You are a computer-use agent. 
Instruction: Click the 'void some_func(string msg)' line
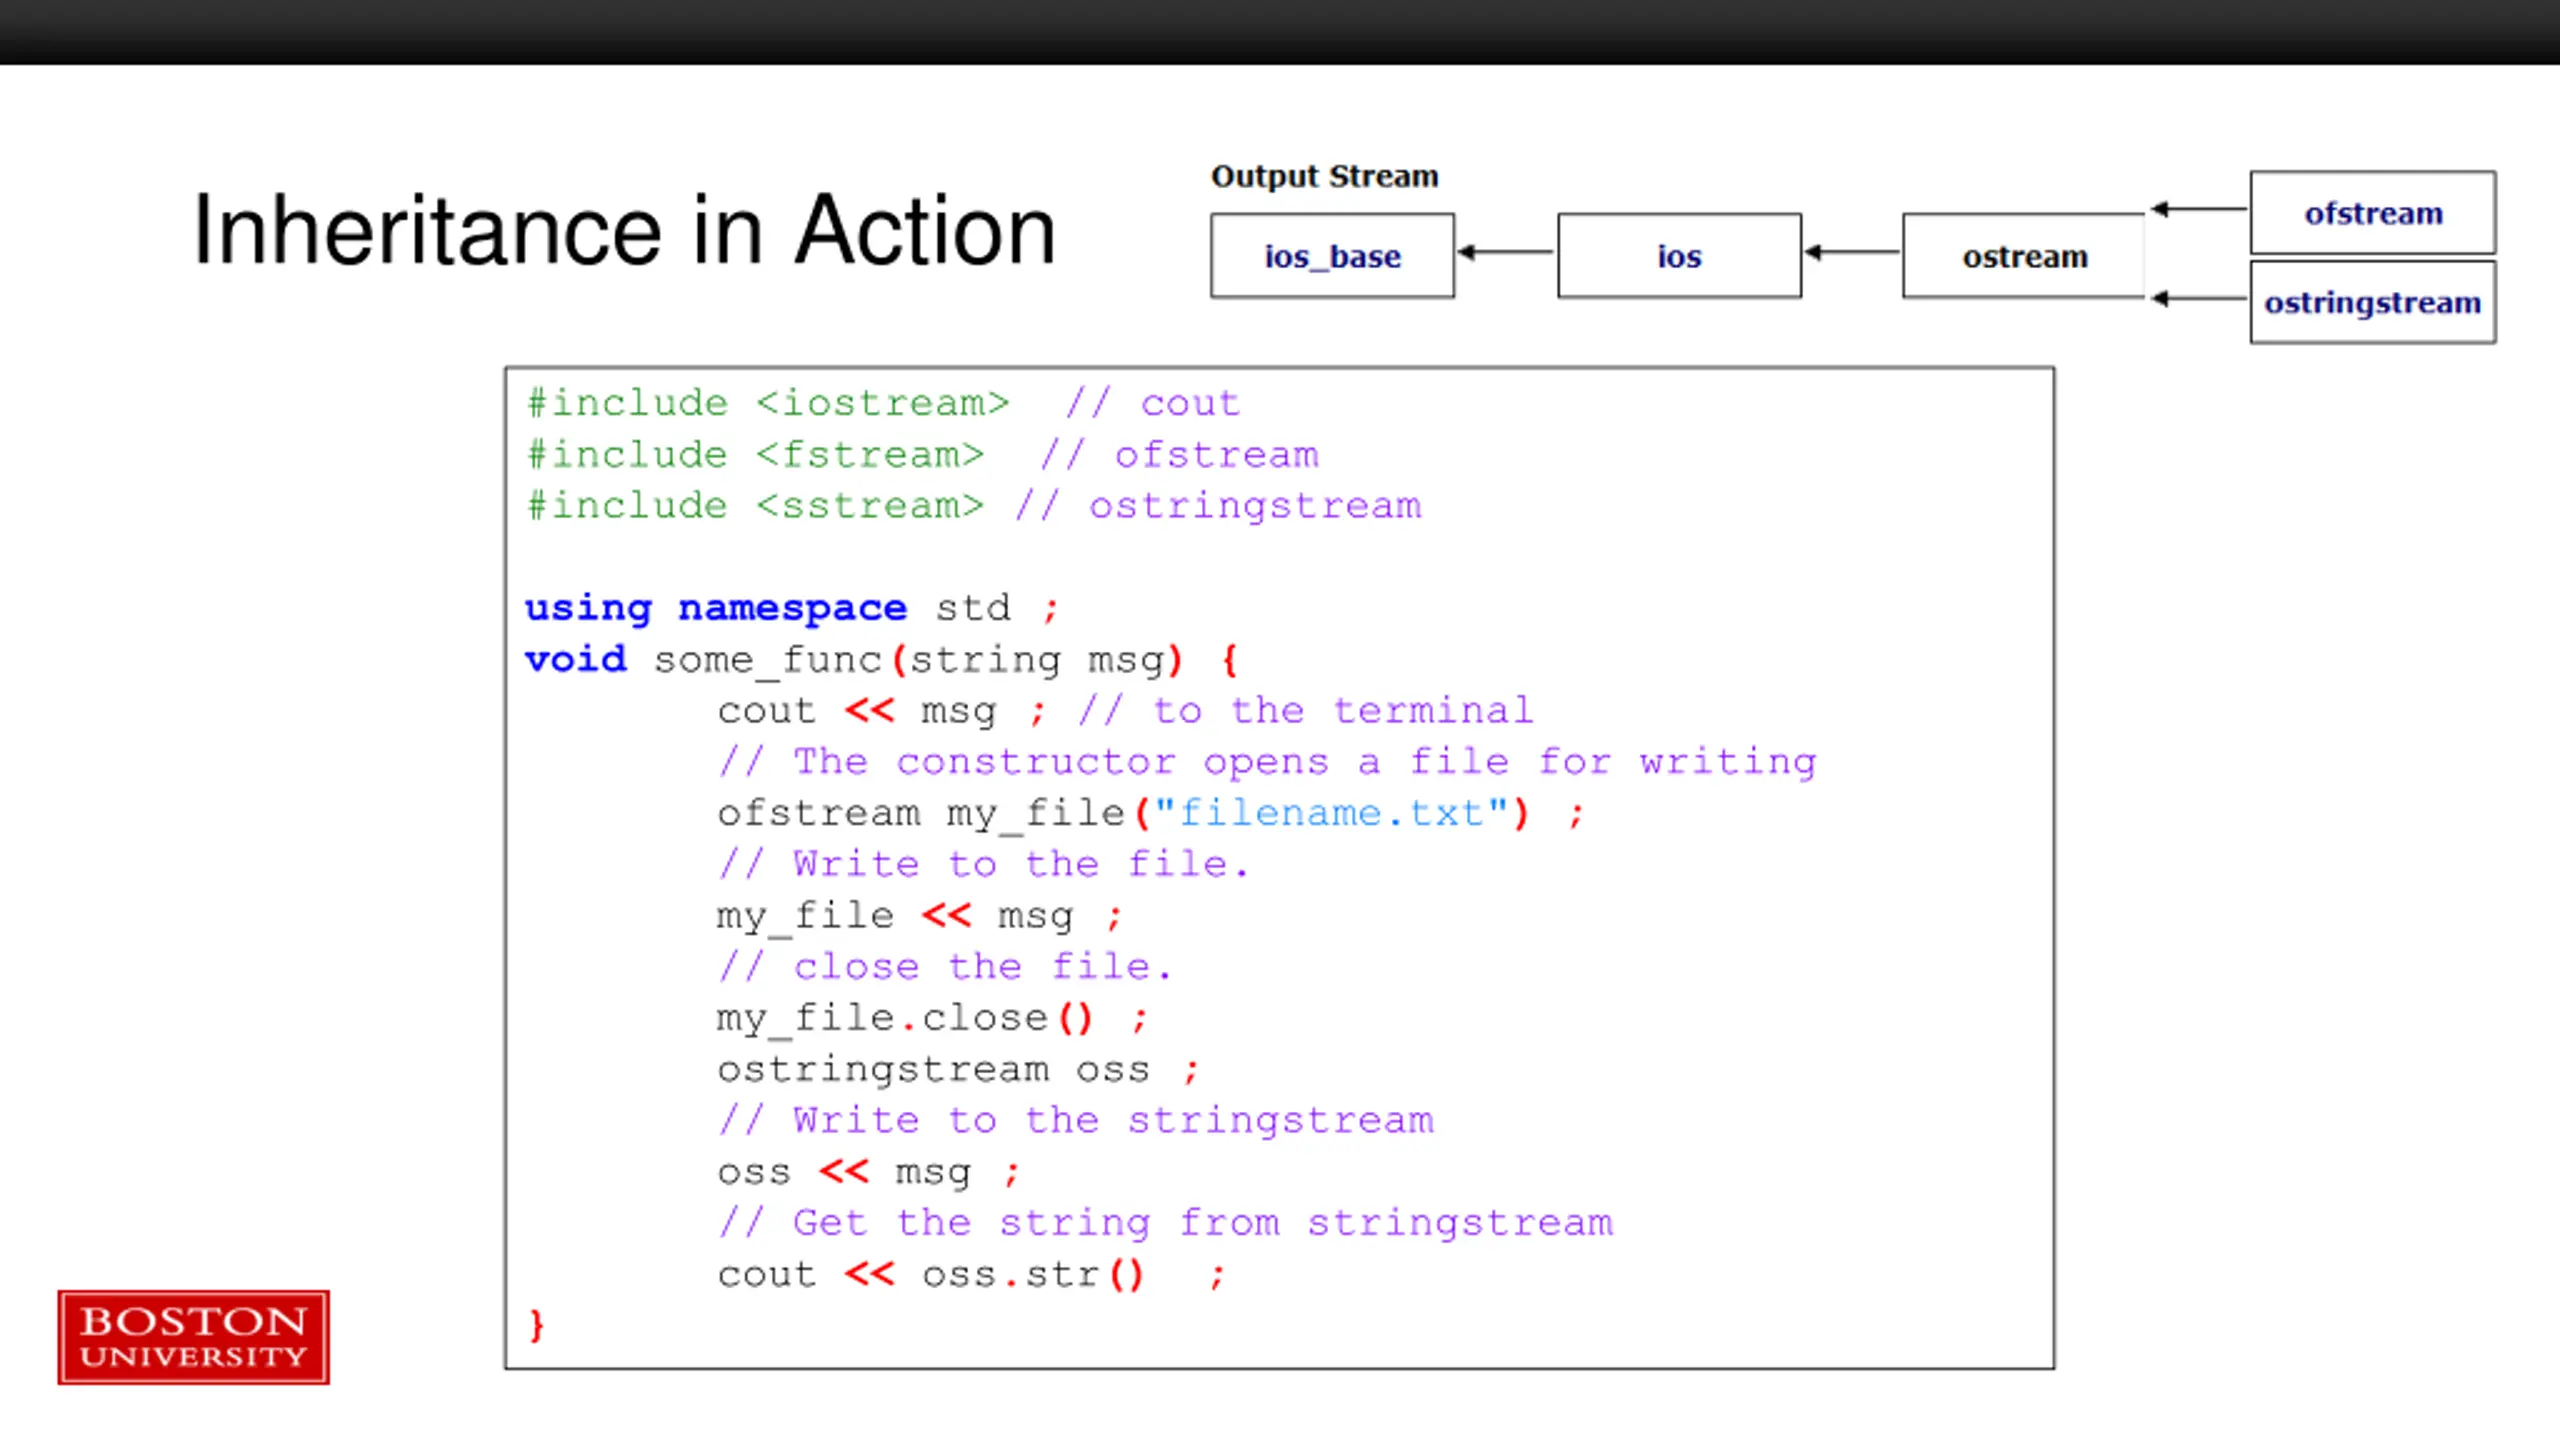[x=881, y=660]
